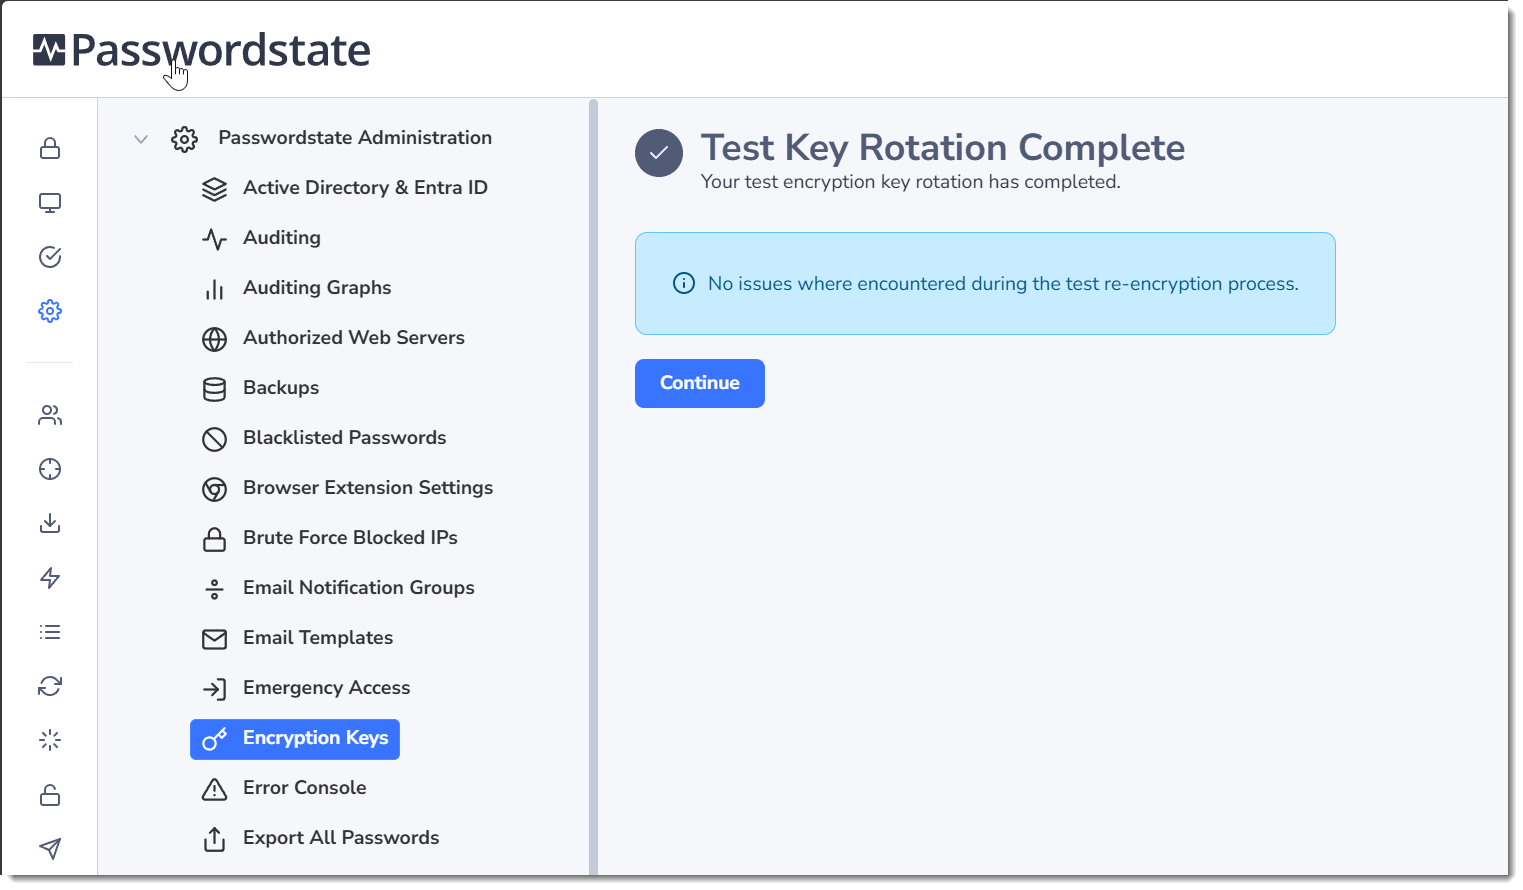Click the envelope icon for Email Templates

pyautogui.click(x=214, y=639)
